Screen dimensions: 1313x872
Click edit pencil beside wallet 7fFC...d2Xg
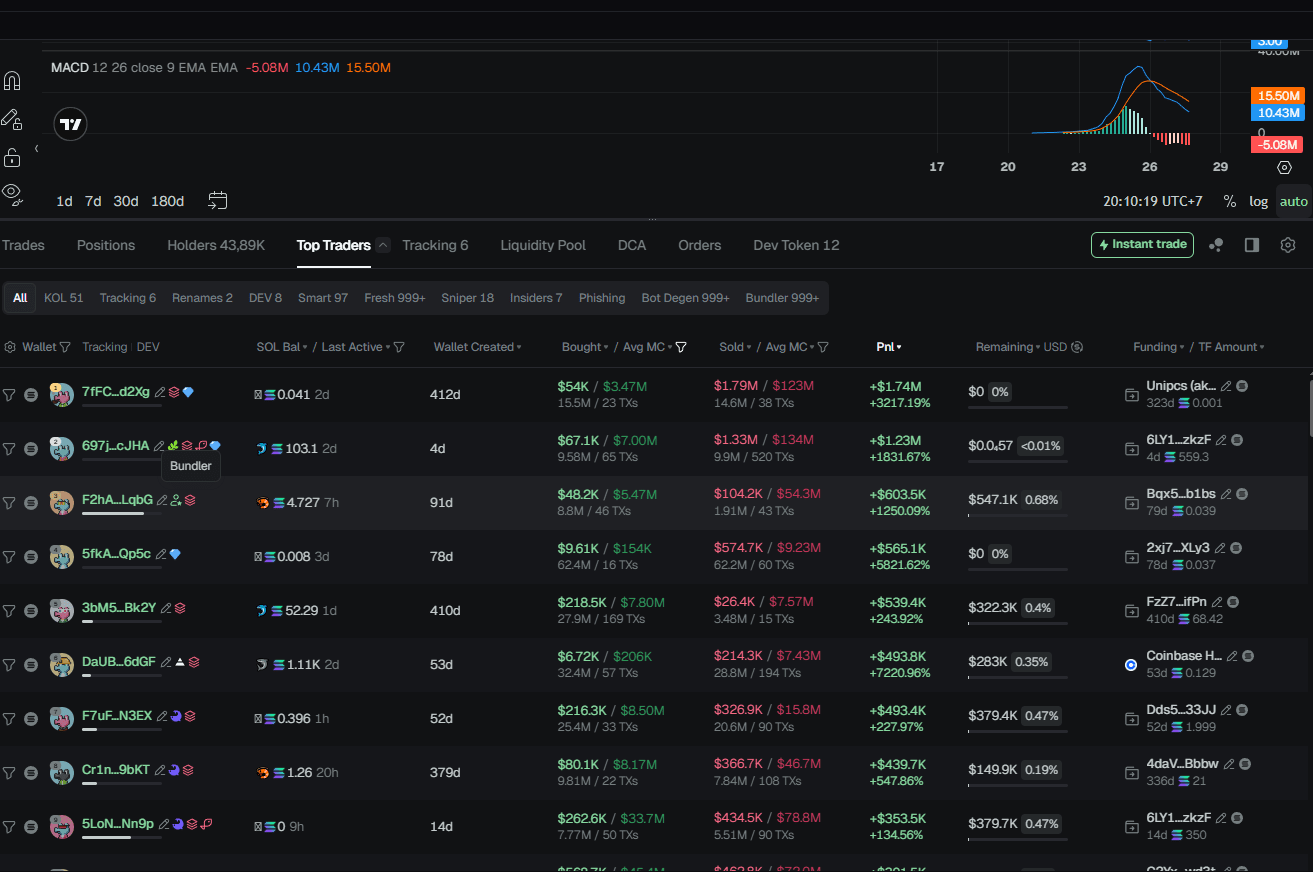point(160,392)
